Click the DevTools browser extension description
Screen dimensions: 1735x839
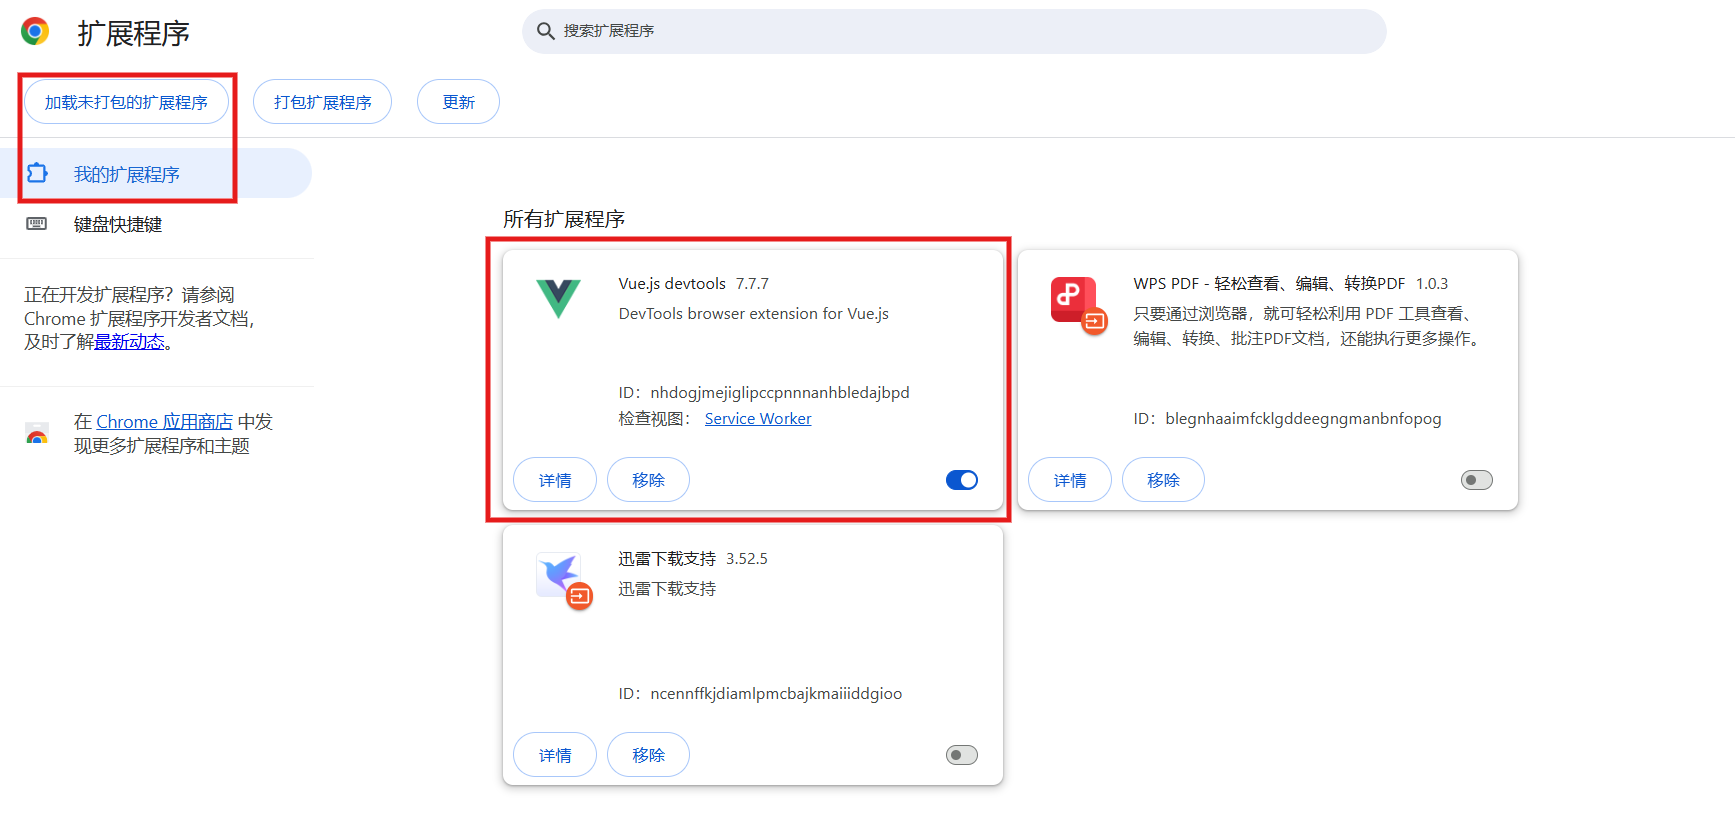point(754,314)
